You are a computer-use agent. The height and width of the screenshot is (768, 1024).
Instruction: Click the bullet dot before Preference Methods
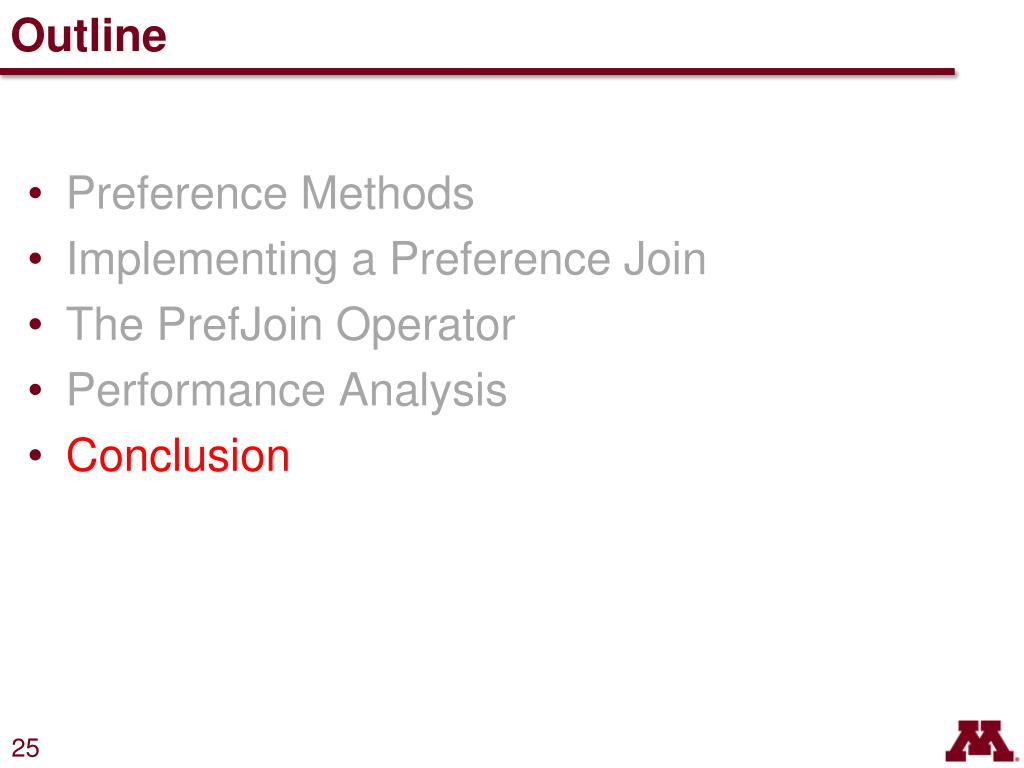(35, 193)
